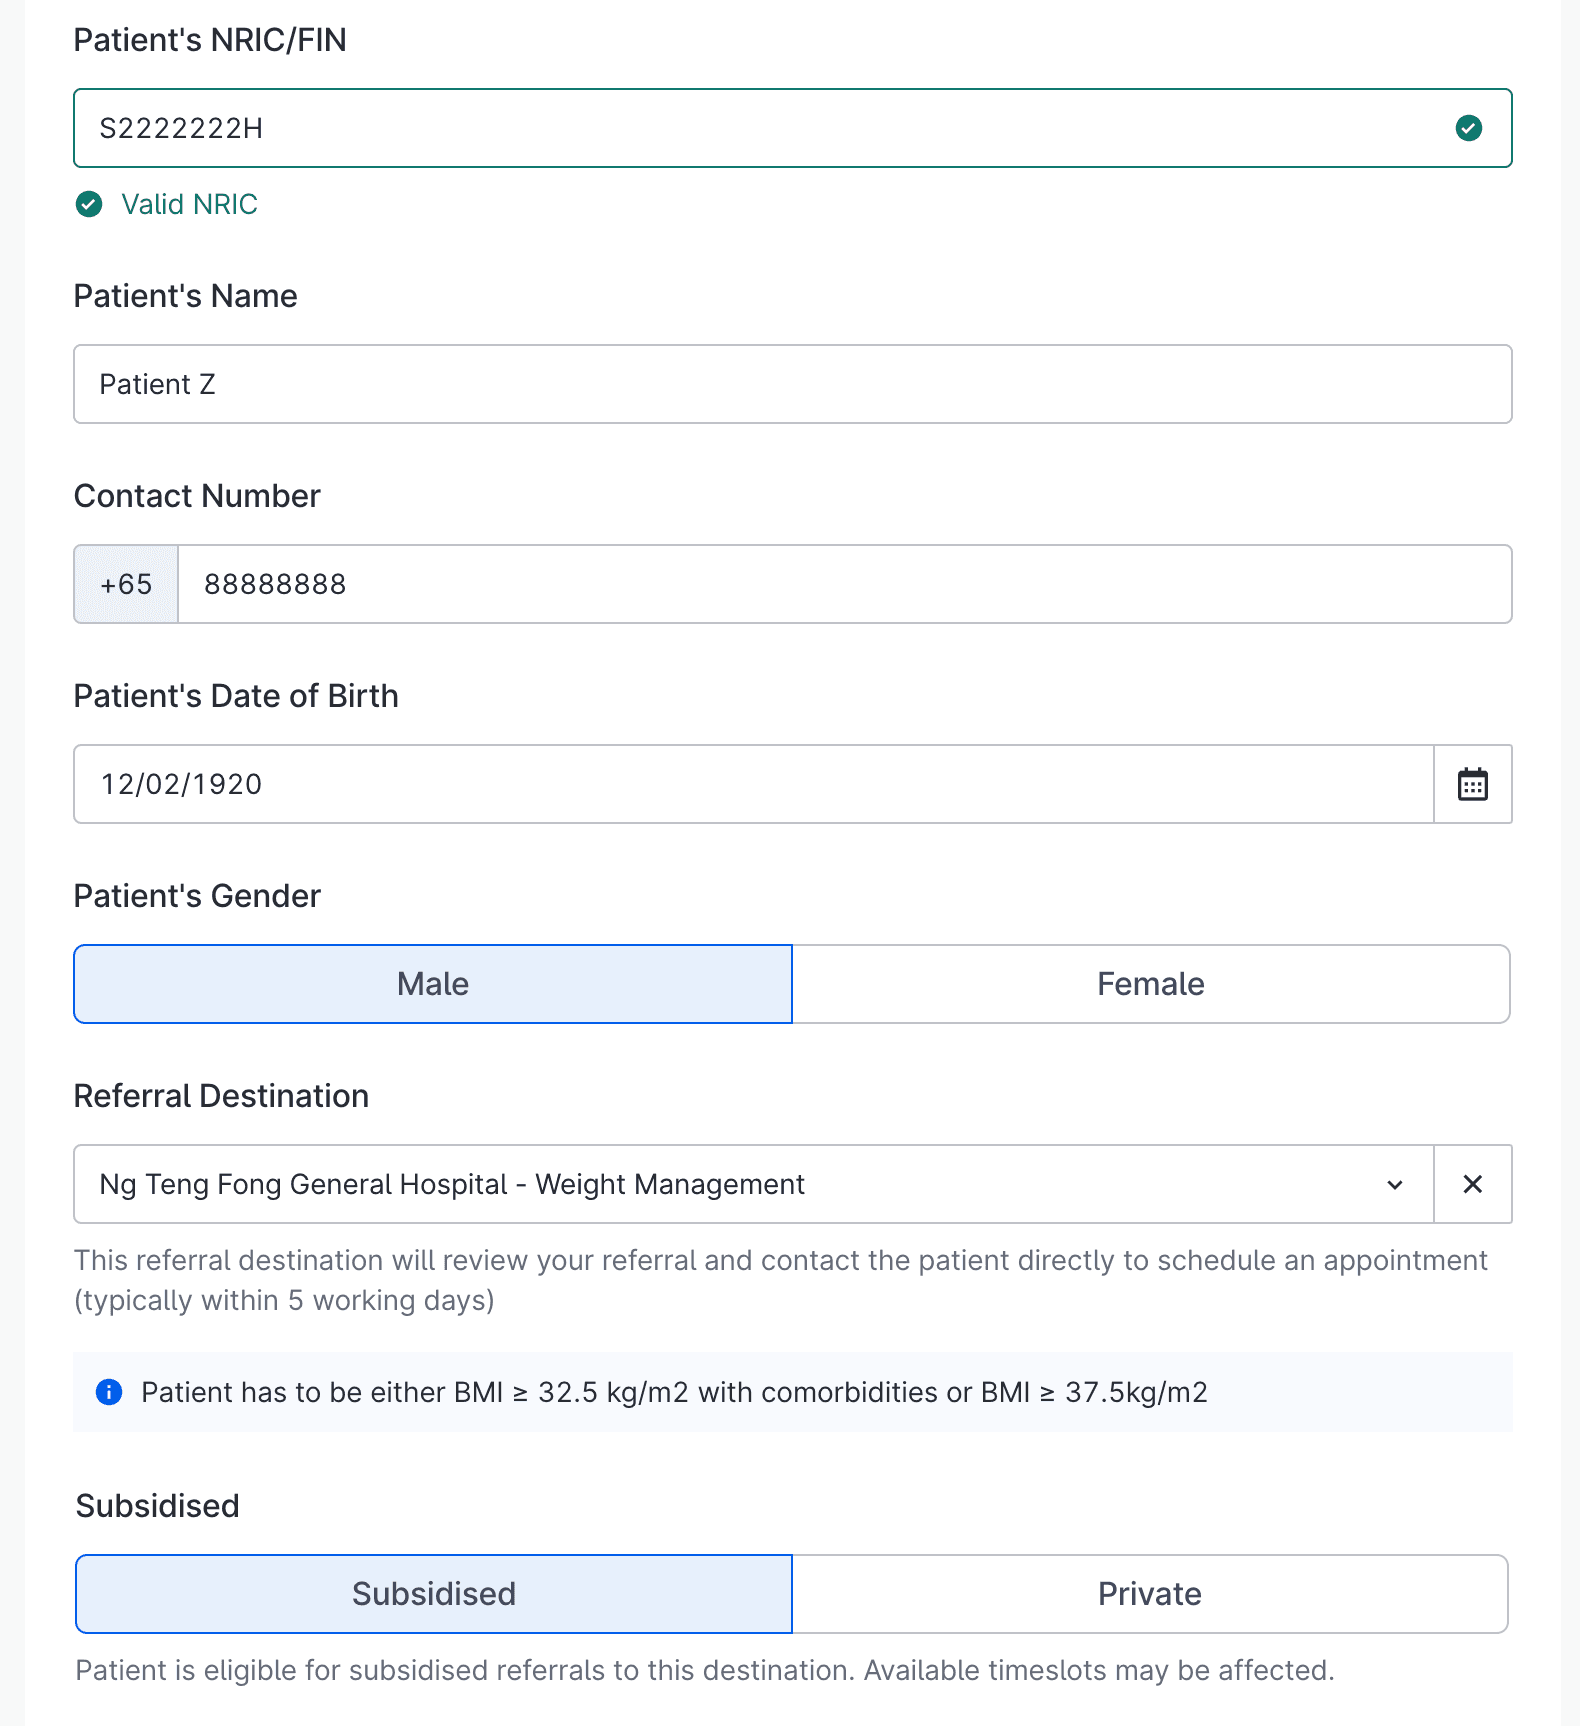
Task: Focus the Patient's NRIC/FIN input field
Action: pyautogui.click(x=792, y=128)
